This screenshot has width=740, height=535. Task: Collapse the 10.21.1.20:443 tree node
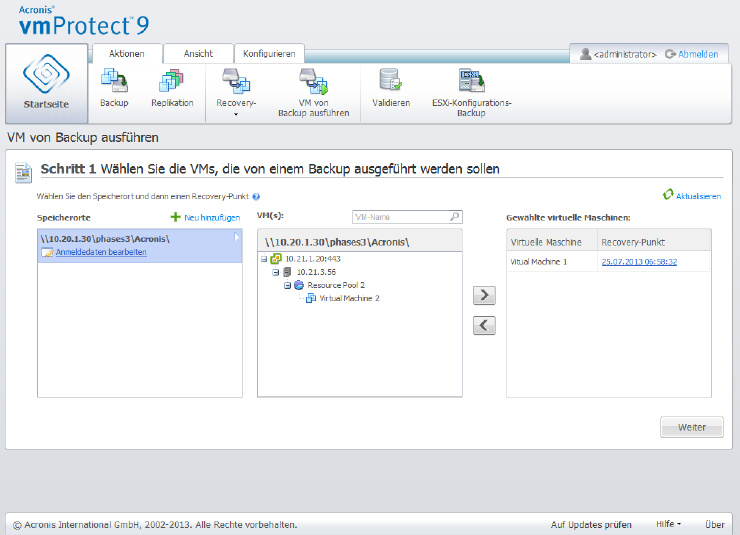point(264,259)
